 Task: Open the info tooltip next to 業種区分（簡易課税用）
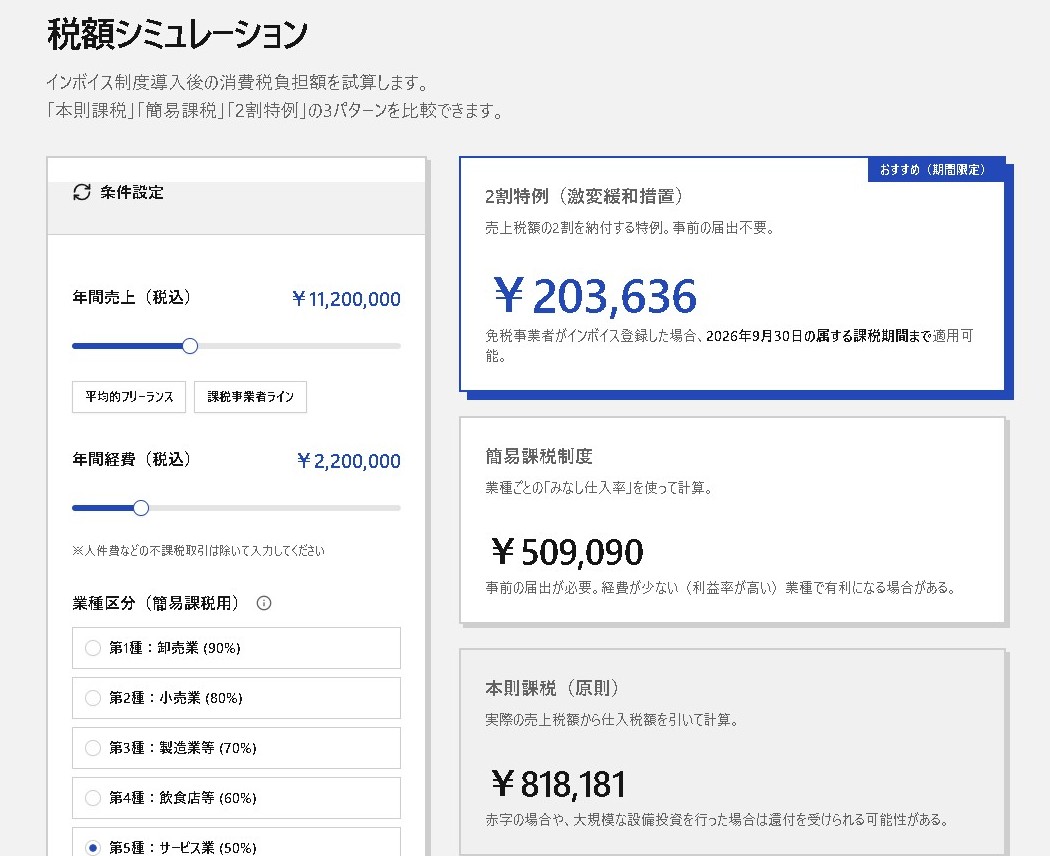click(x=263, y=603)
